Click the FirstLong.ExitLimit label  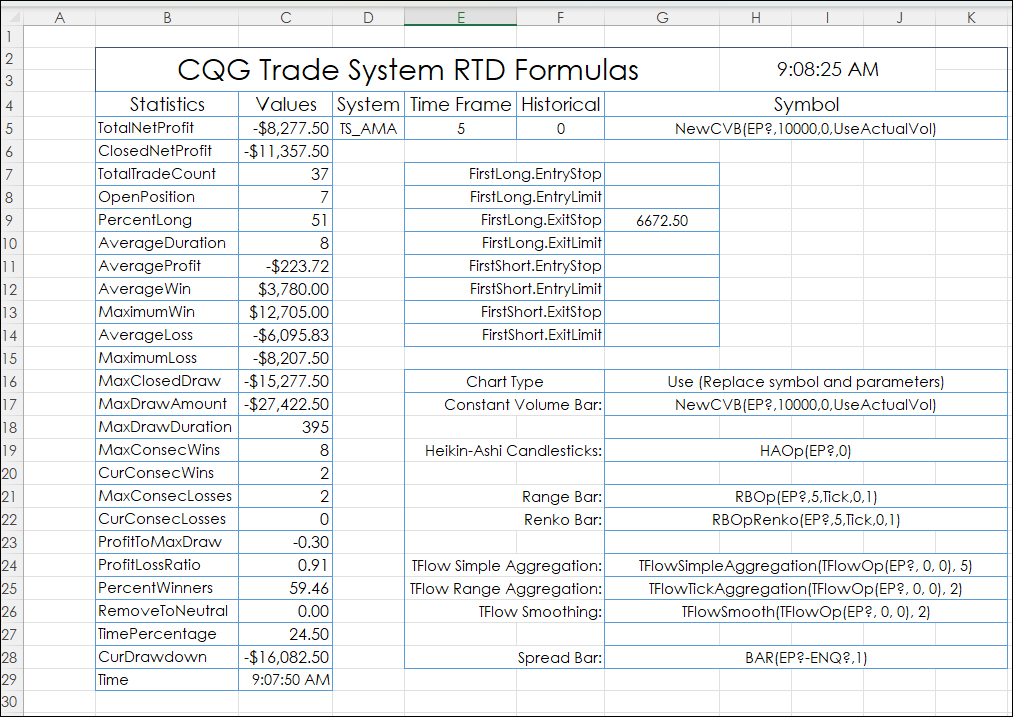click(505, 243)
